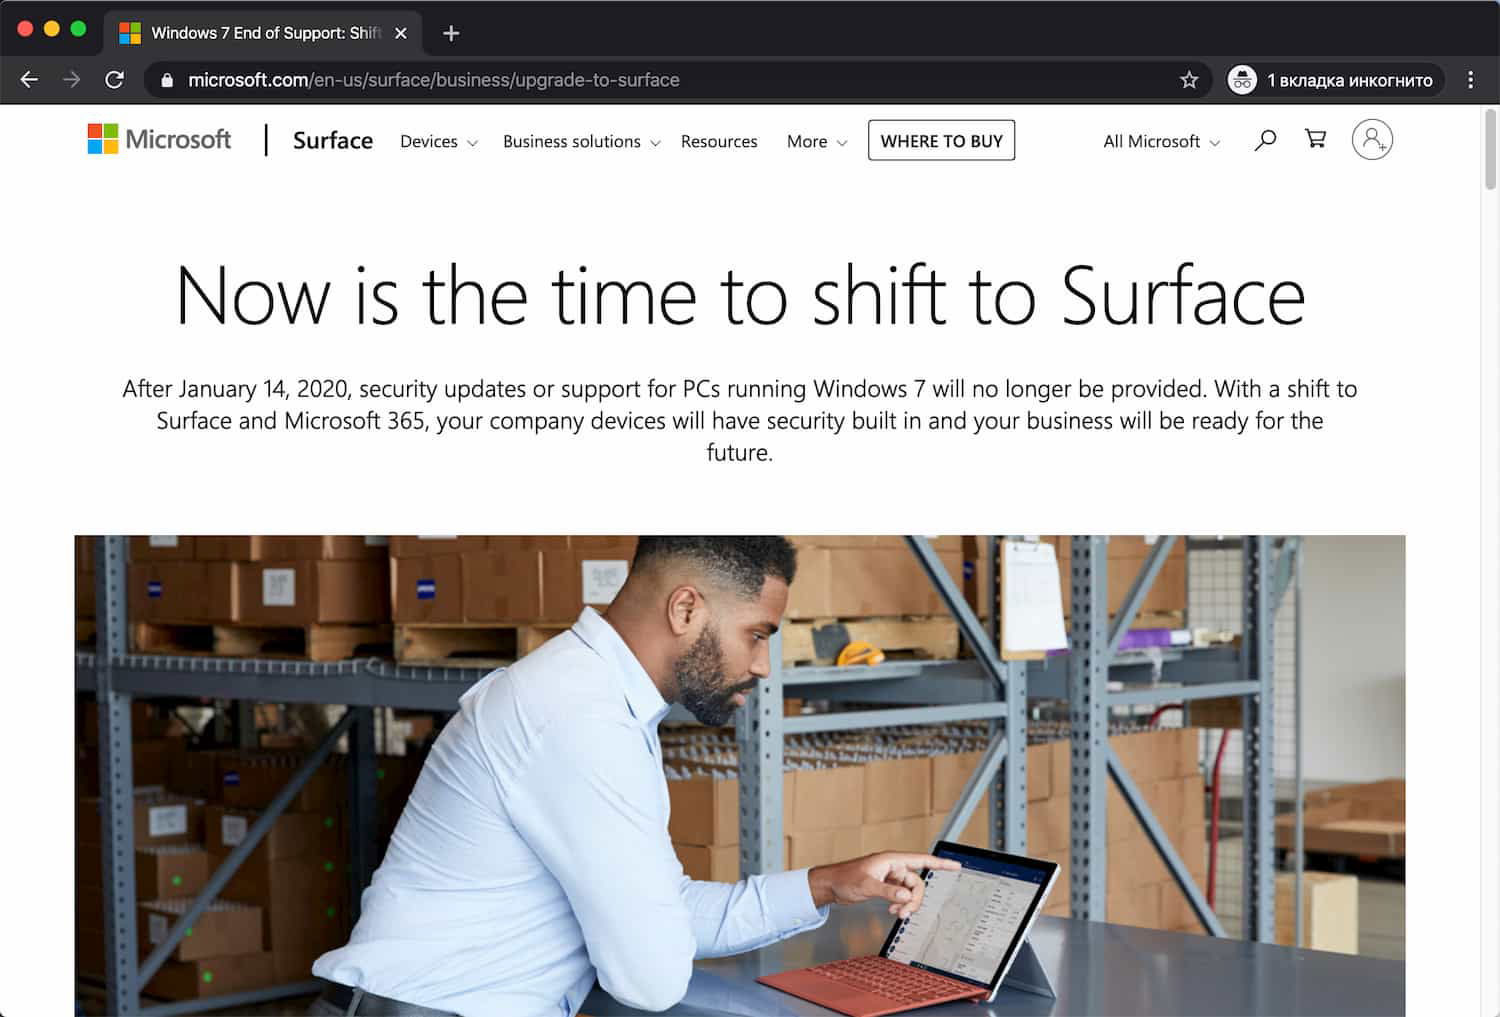
Task: Click the green fullscreen window button
Action: [78, 29]
